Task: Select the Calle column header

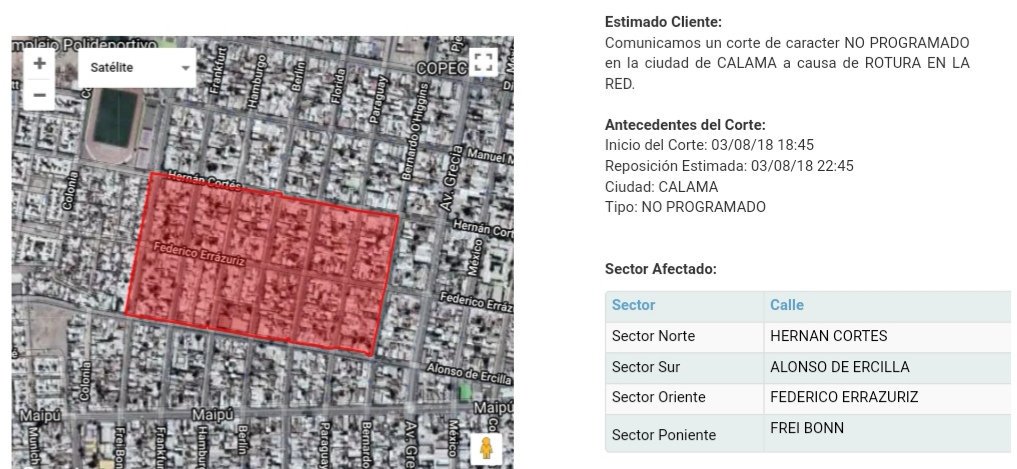Action: click(887, 306)
